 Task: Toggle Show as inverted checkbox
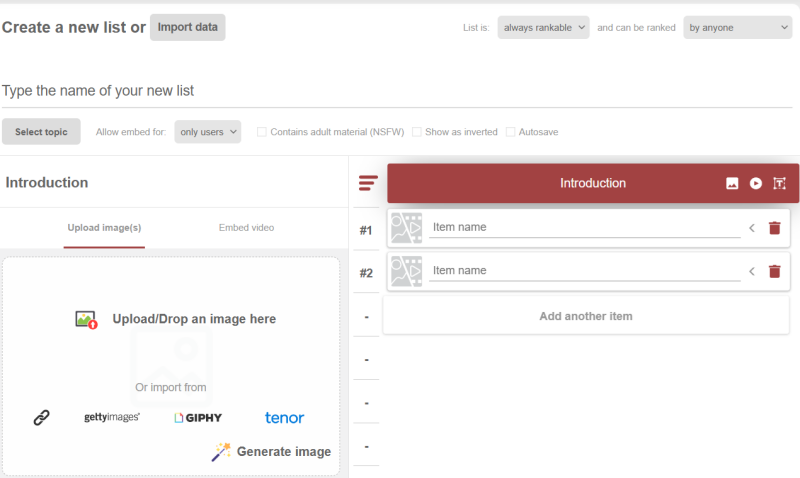click(x=417, y=132)
